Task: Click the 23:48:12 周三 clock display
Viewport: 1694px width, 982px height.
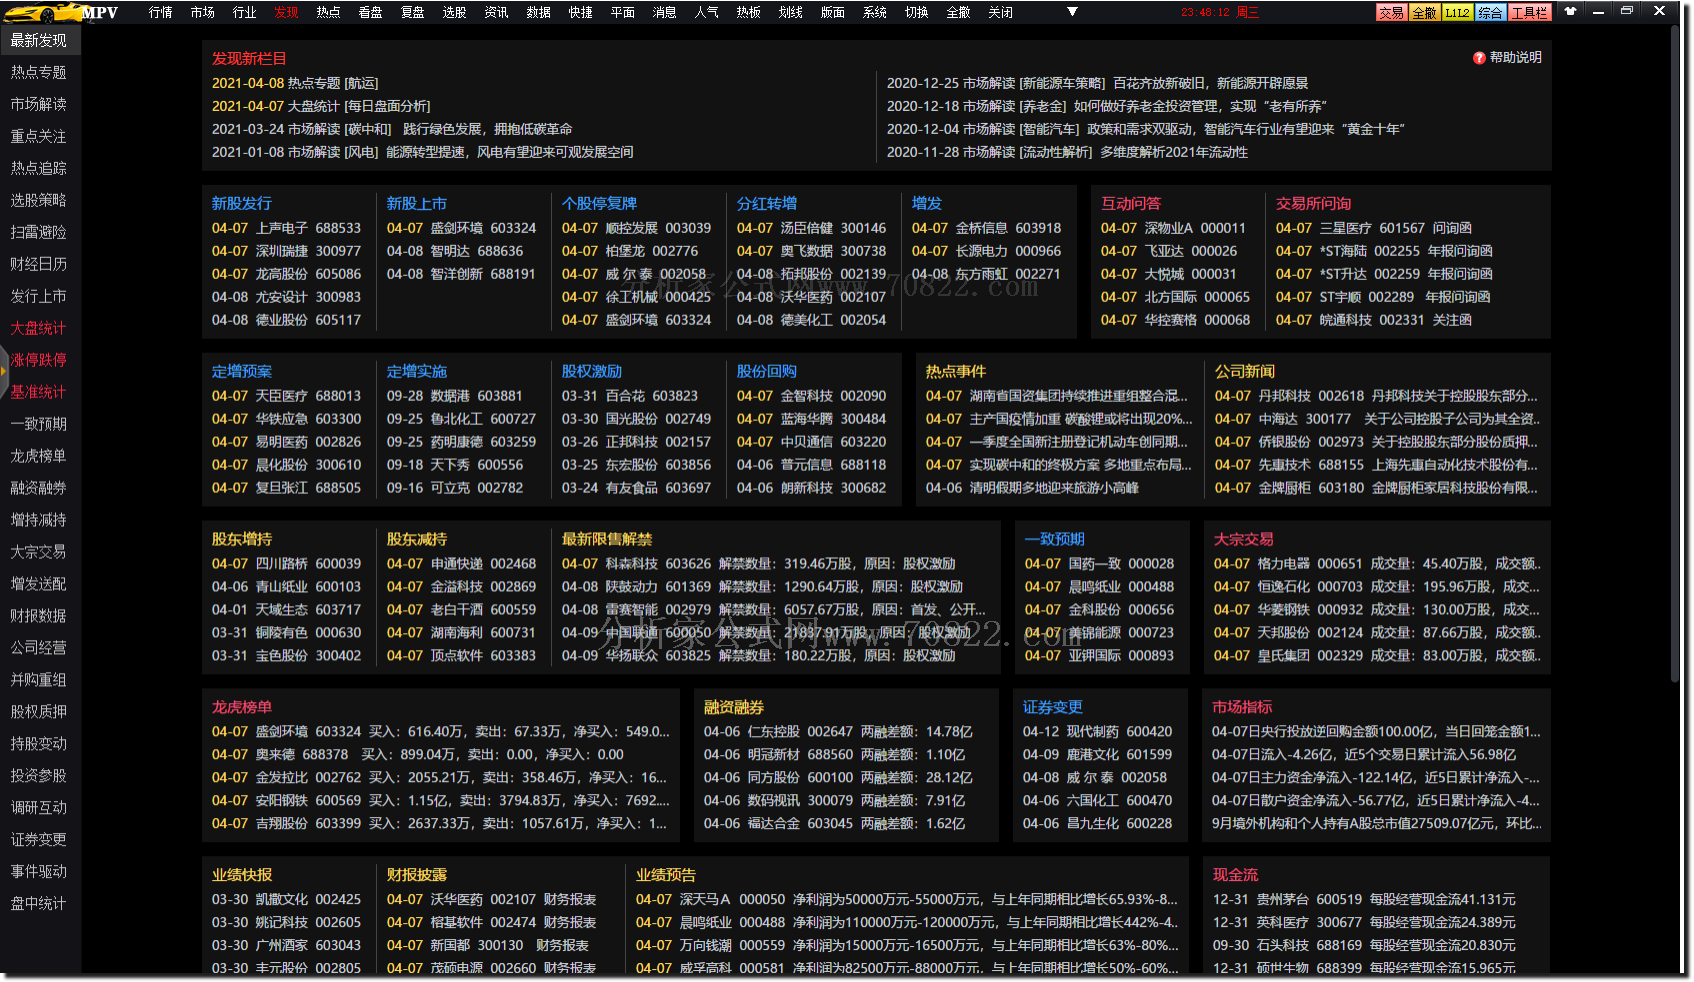Action: 1220,12
